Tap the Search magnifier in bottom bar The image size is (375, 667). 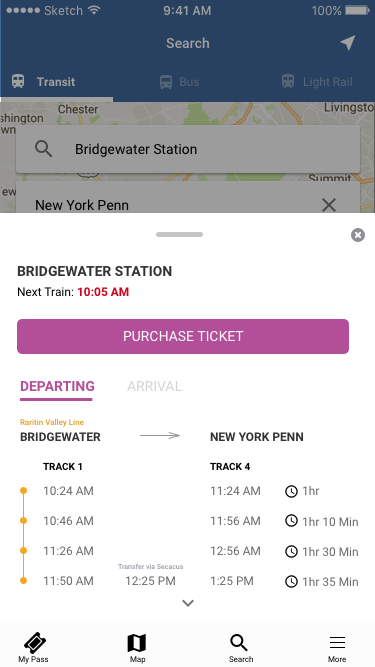[239, 643]
